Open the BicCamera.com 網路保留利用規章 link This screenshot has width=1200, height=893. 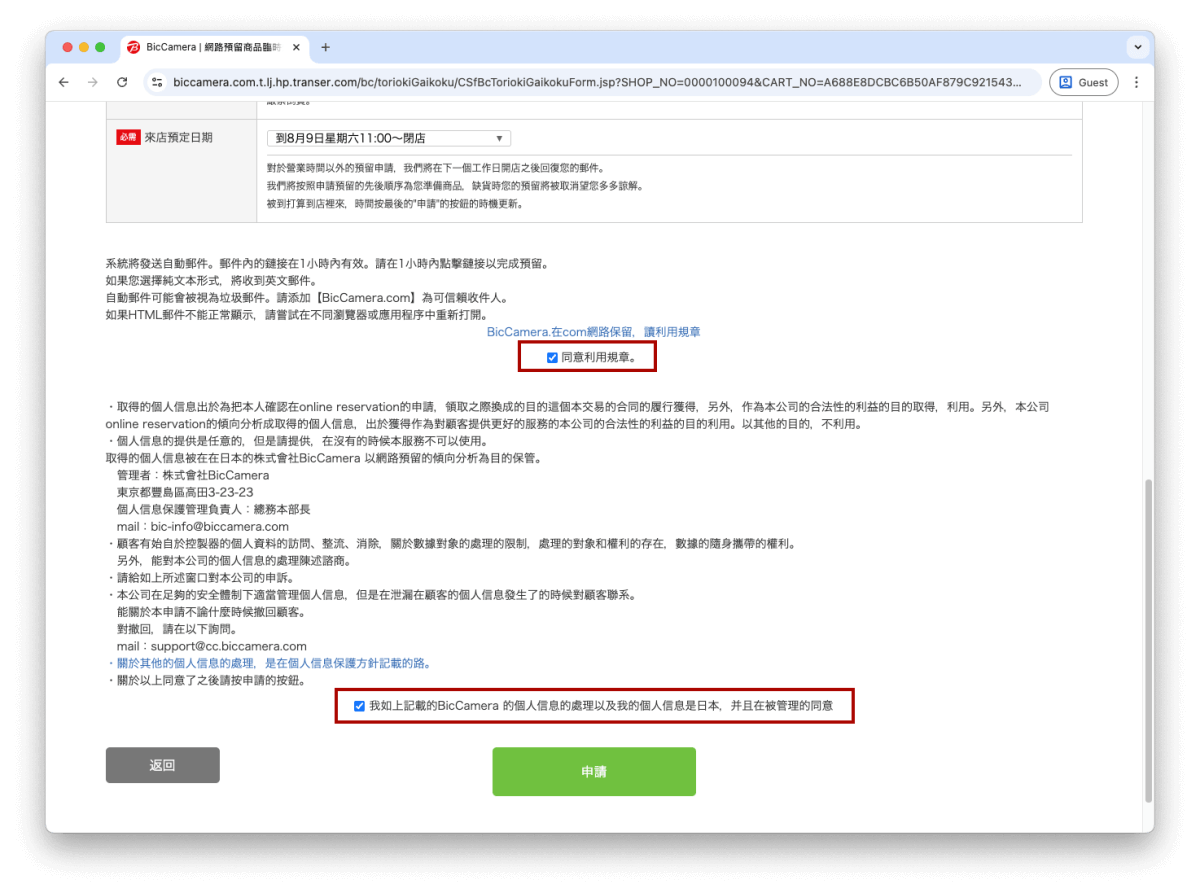(x=594, y=331)
